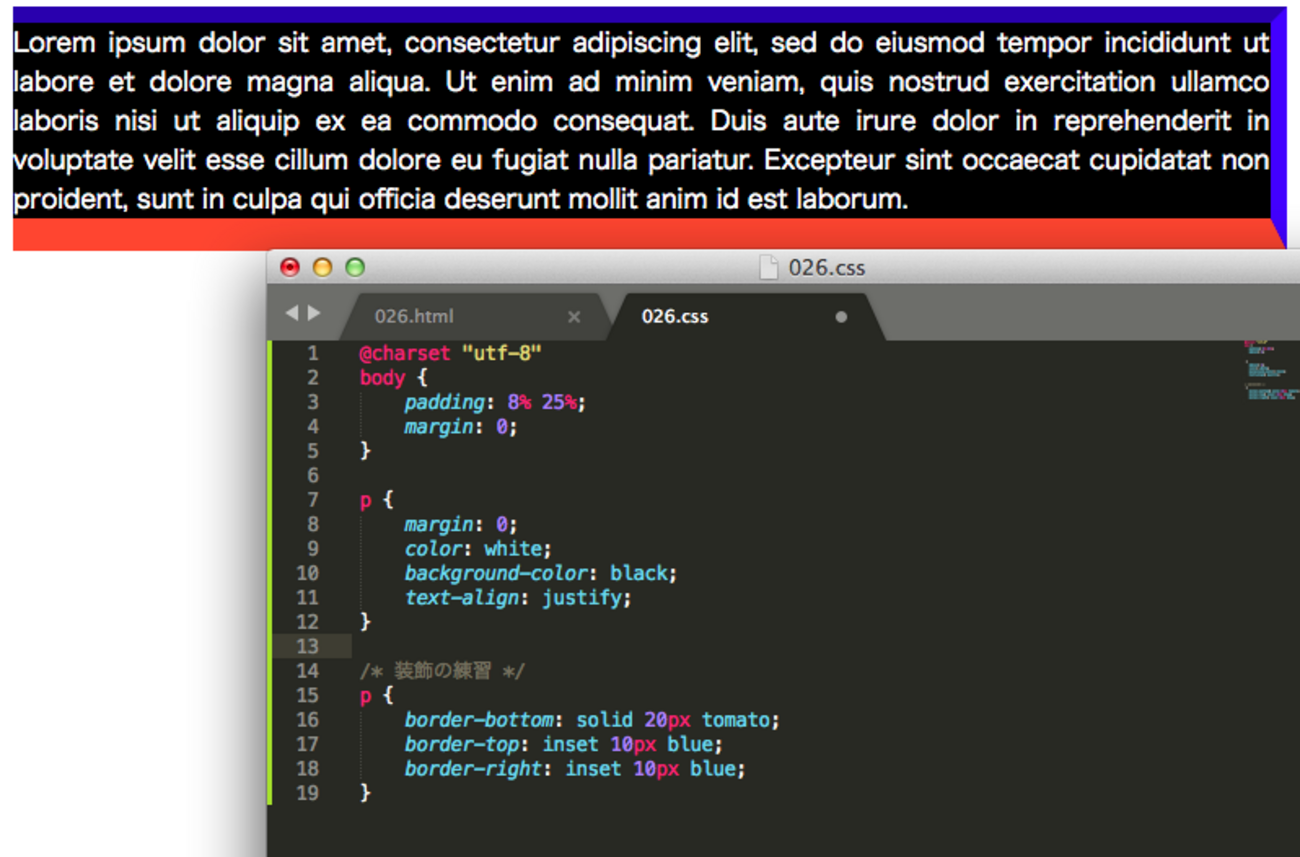The width and height of the screenshot is (1300, 857).
Task: Close the 026.html tab
Action: click(x=574, y=316)
